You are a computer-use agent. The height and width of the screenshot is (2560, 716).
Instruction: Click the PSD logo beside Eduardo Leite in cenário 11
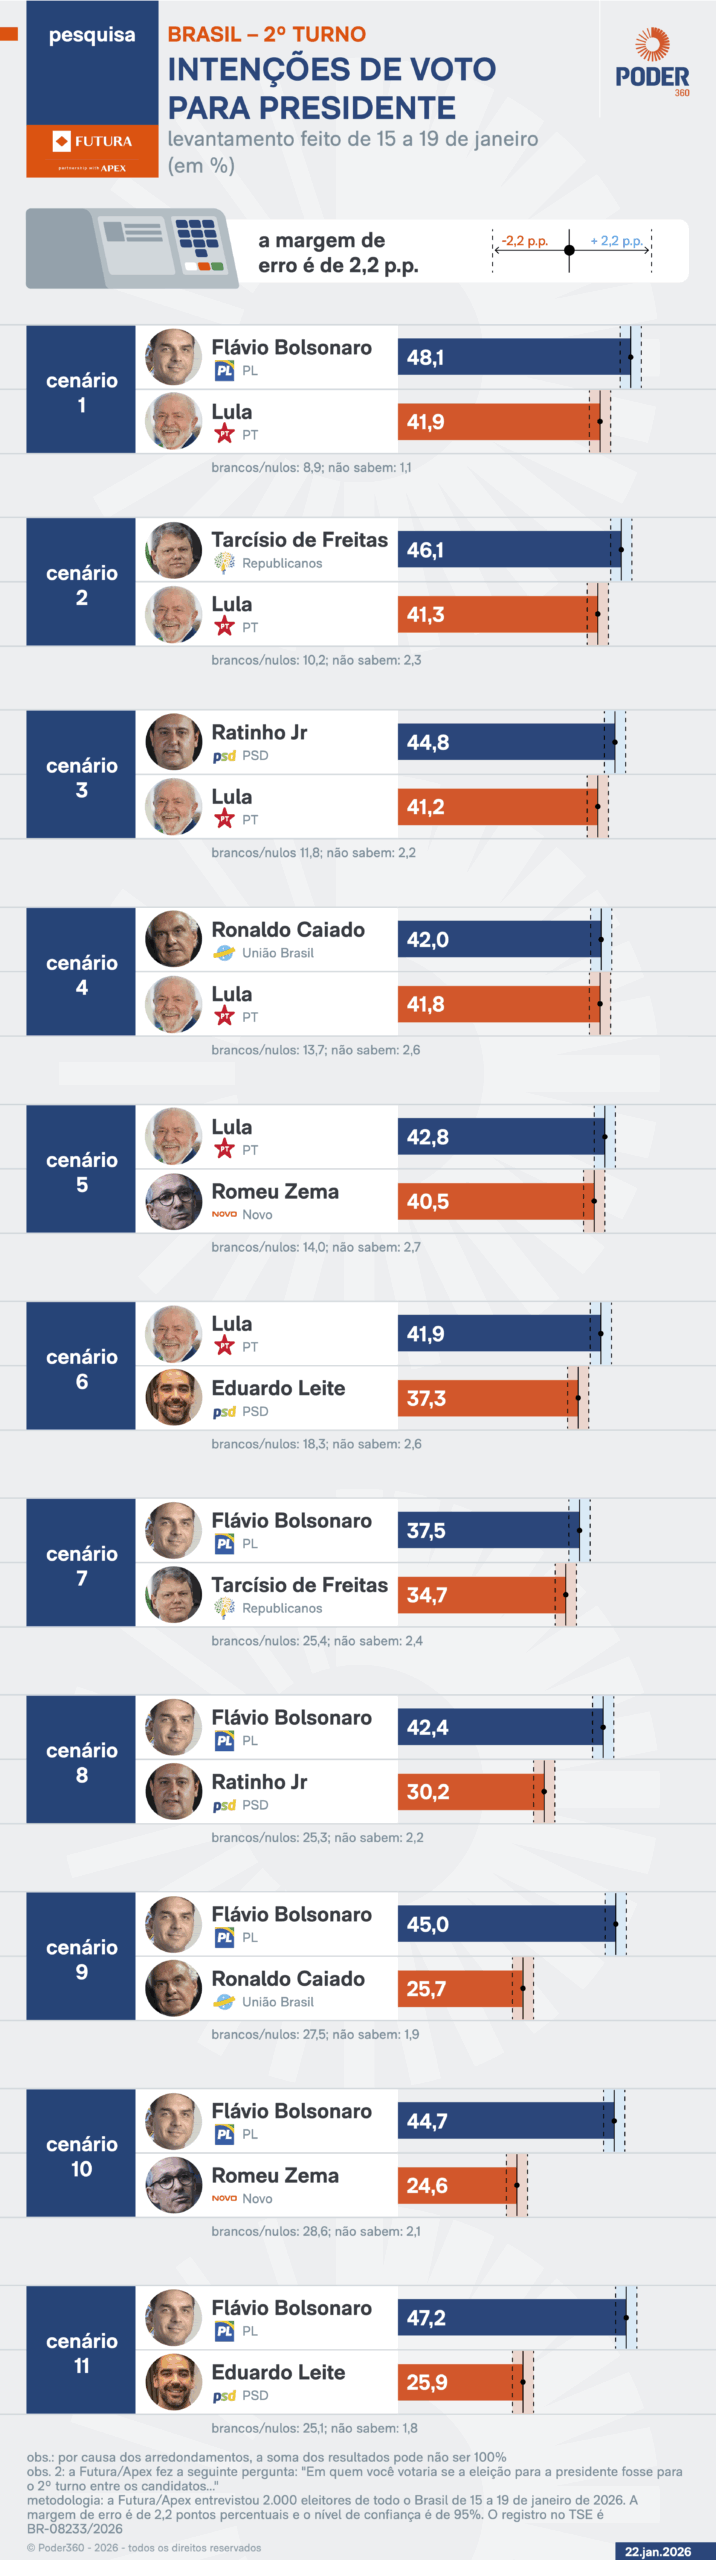[x=225, y=2396]
